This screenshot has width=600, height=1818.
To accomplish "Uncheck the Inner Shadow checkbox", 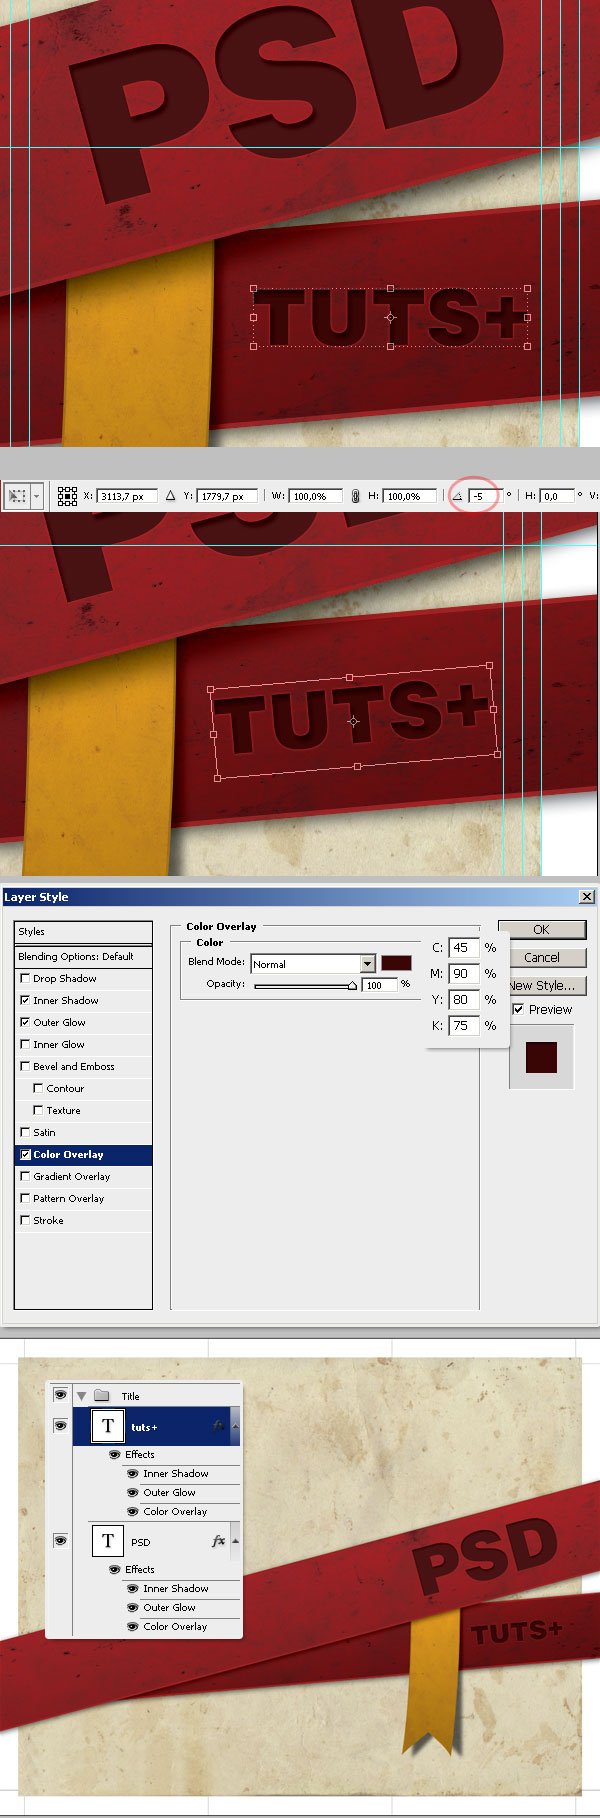I will click(25, 1000).
